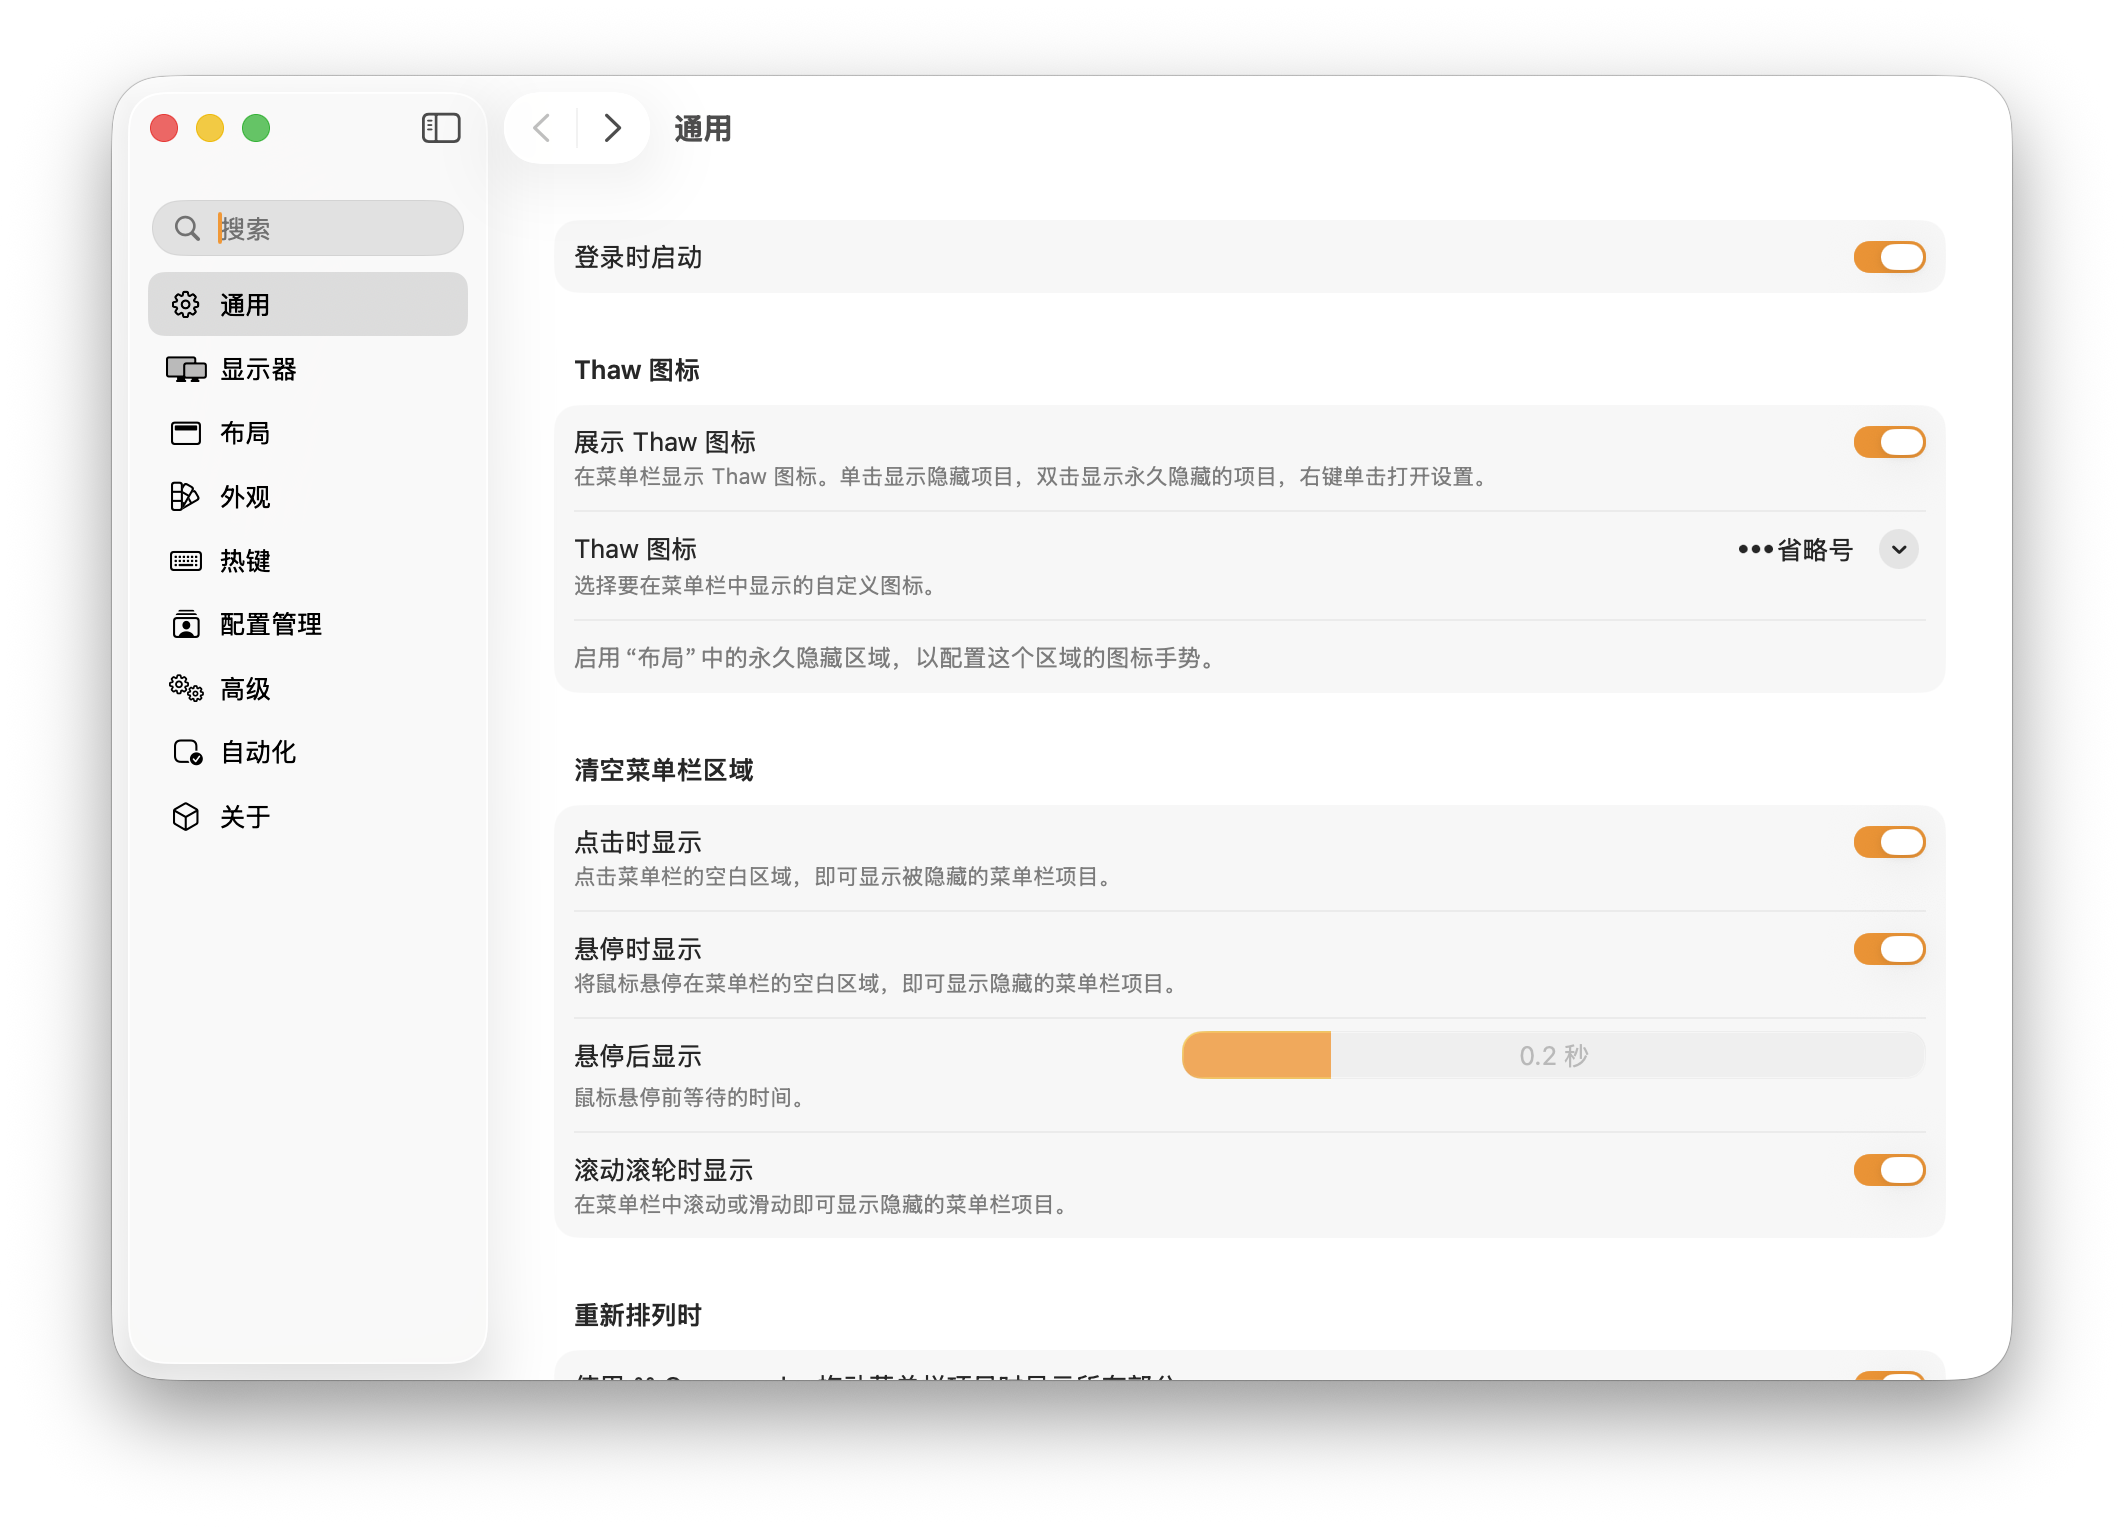Click the green zoom window button
This screenshot has height=1528, width=2124.
tap(256, 128)
